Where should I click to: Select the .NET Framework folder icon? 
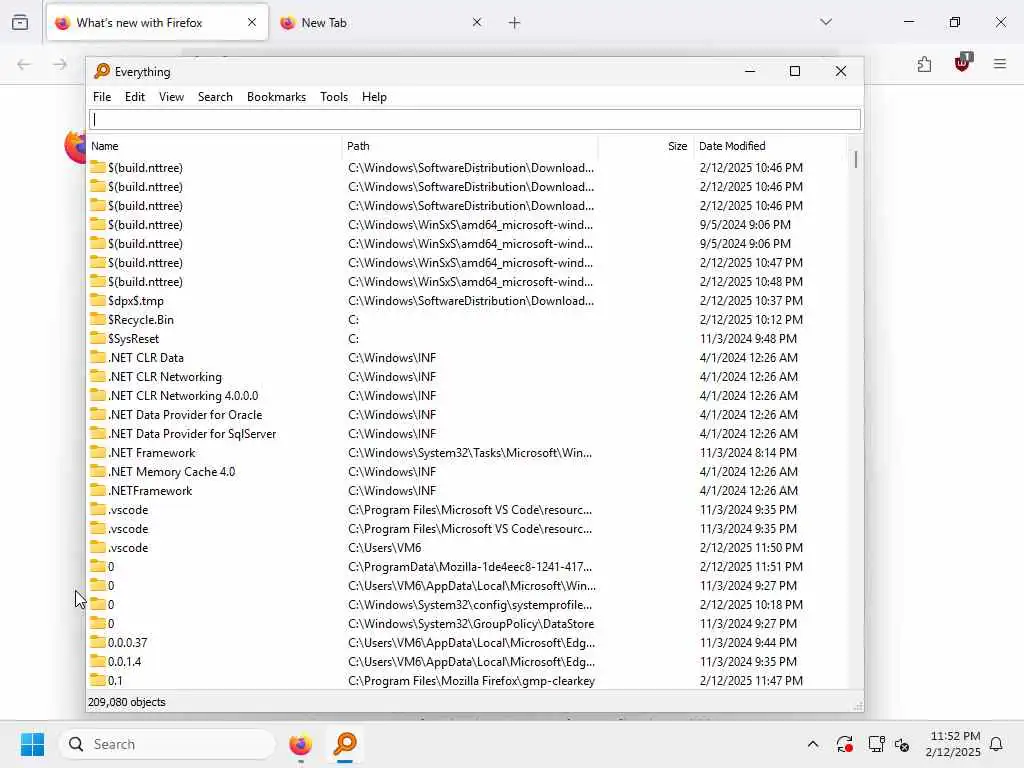(x=98, y=452)
